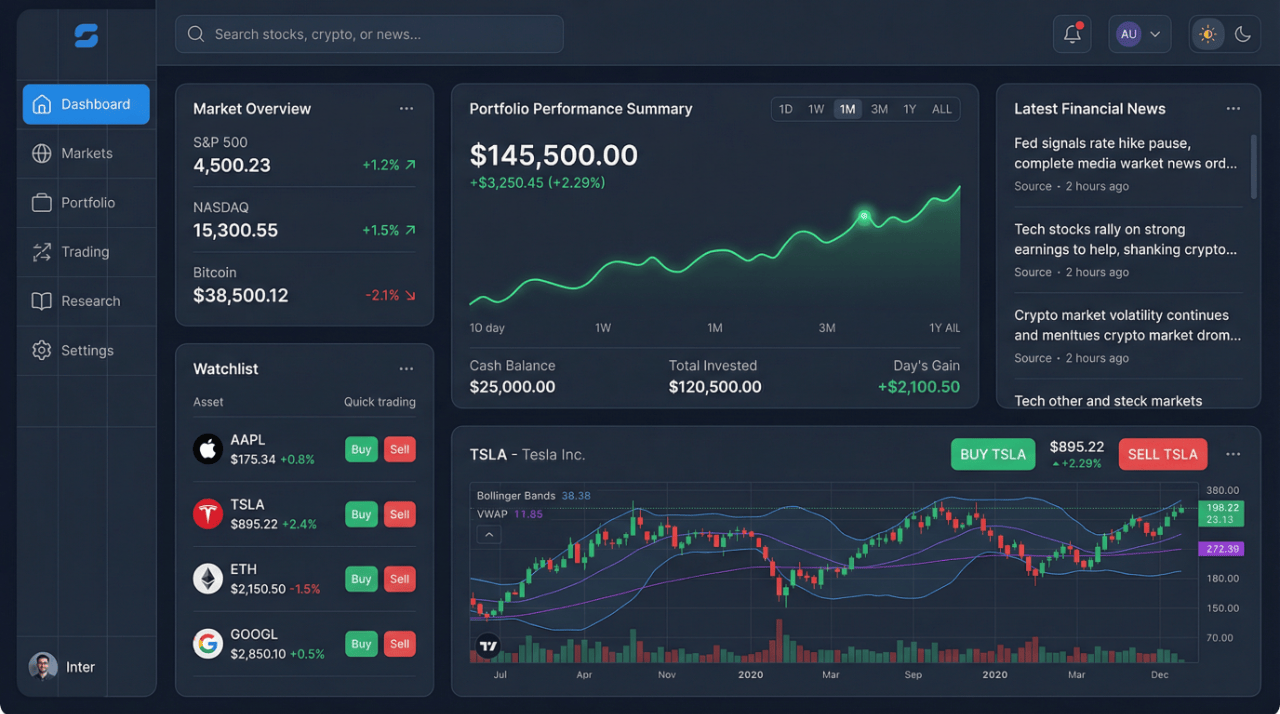Open Tech other and steck markets article
Screen dimensions: 1280x714
coord(1108,401)
